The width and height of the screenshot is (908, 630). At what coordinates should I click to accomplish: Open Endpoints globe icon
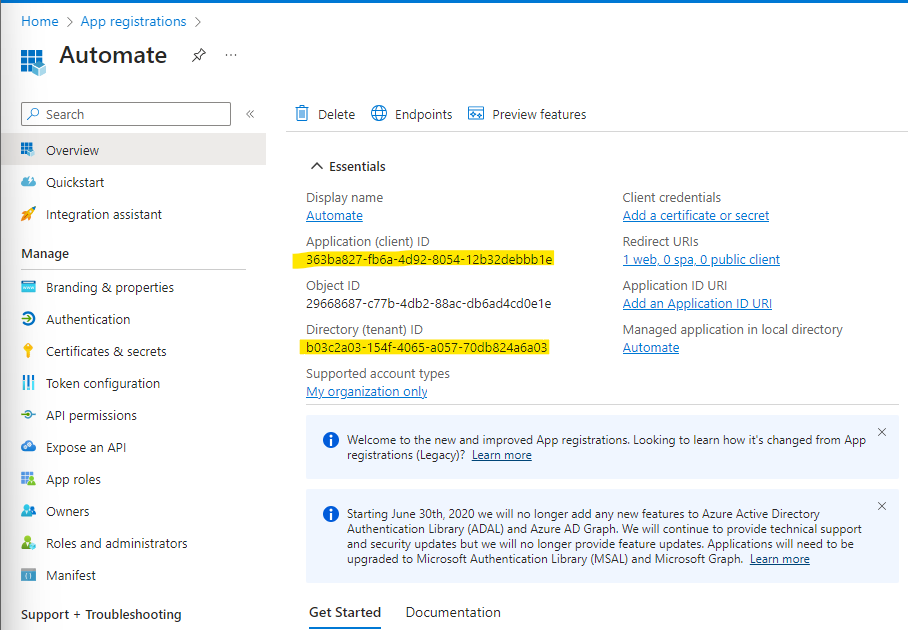point(379,114)
